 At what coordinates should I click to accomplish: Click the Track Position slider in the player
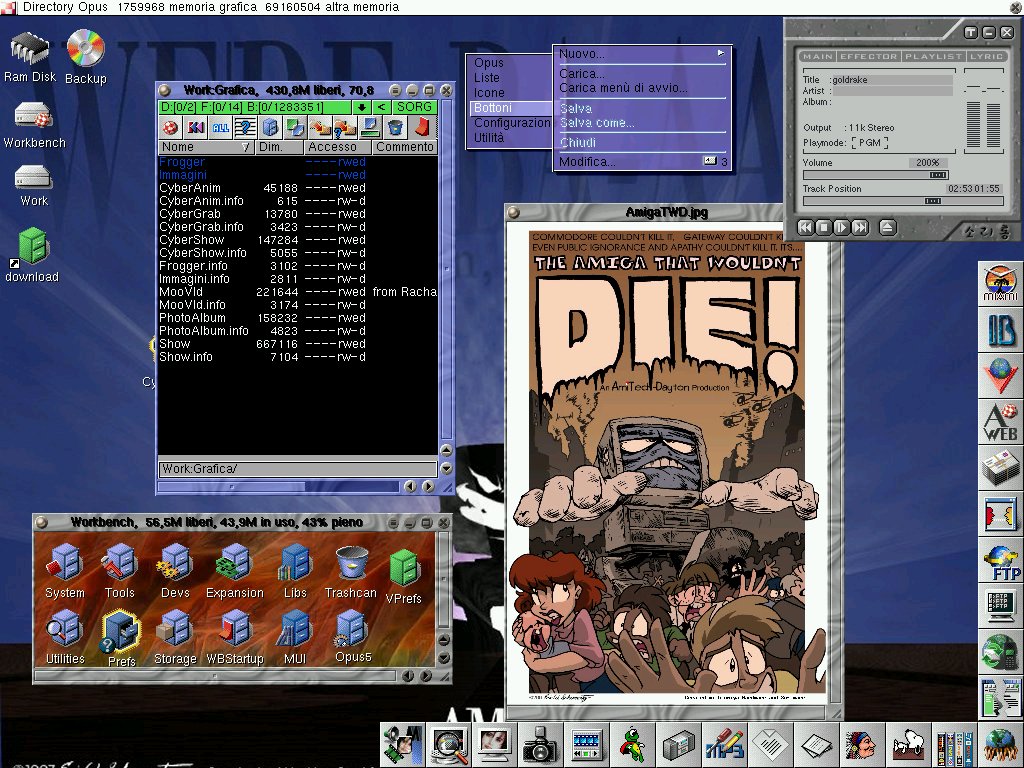coord(903,201)
